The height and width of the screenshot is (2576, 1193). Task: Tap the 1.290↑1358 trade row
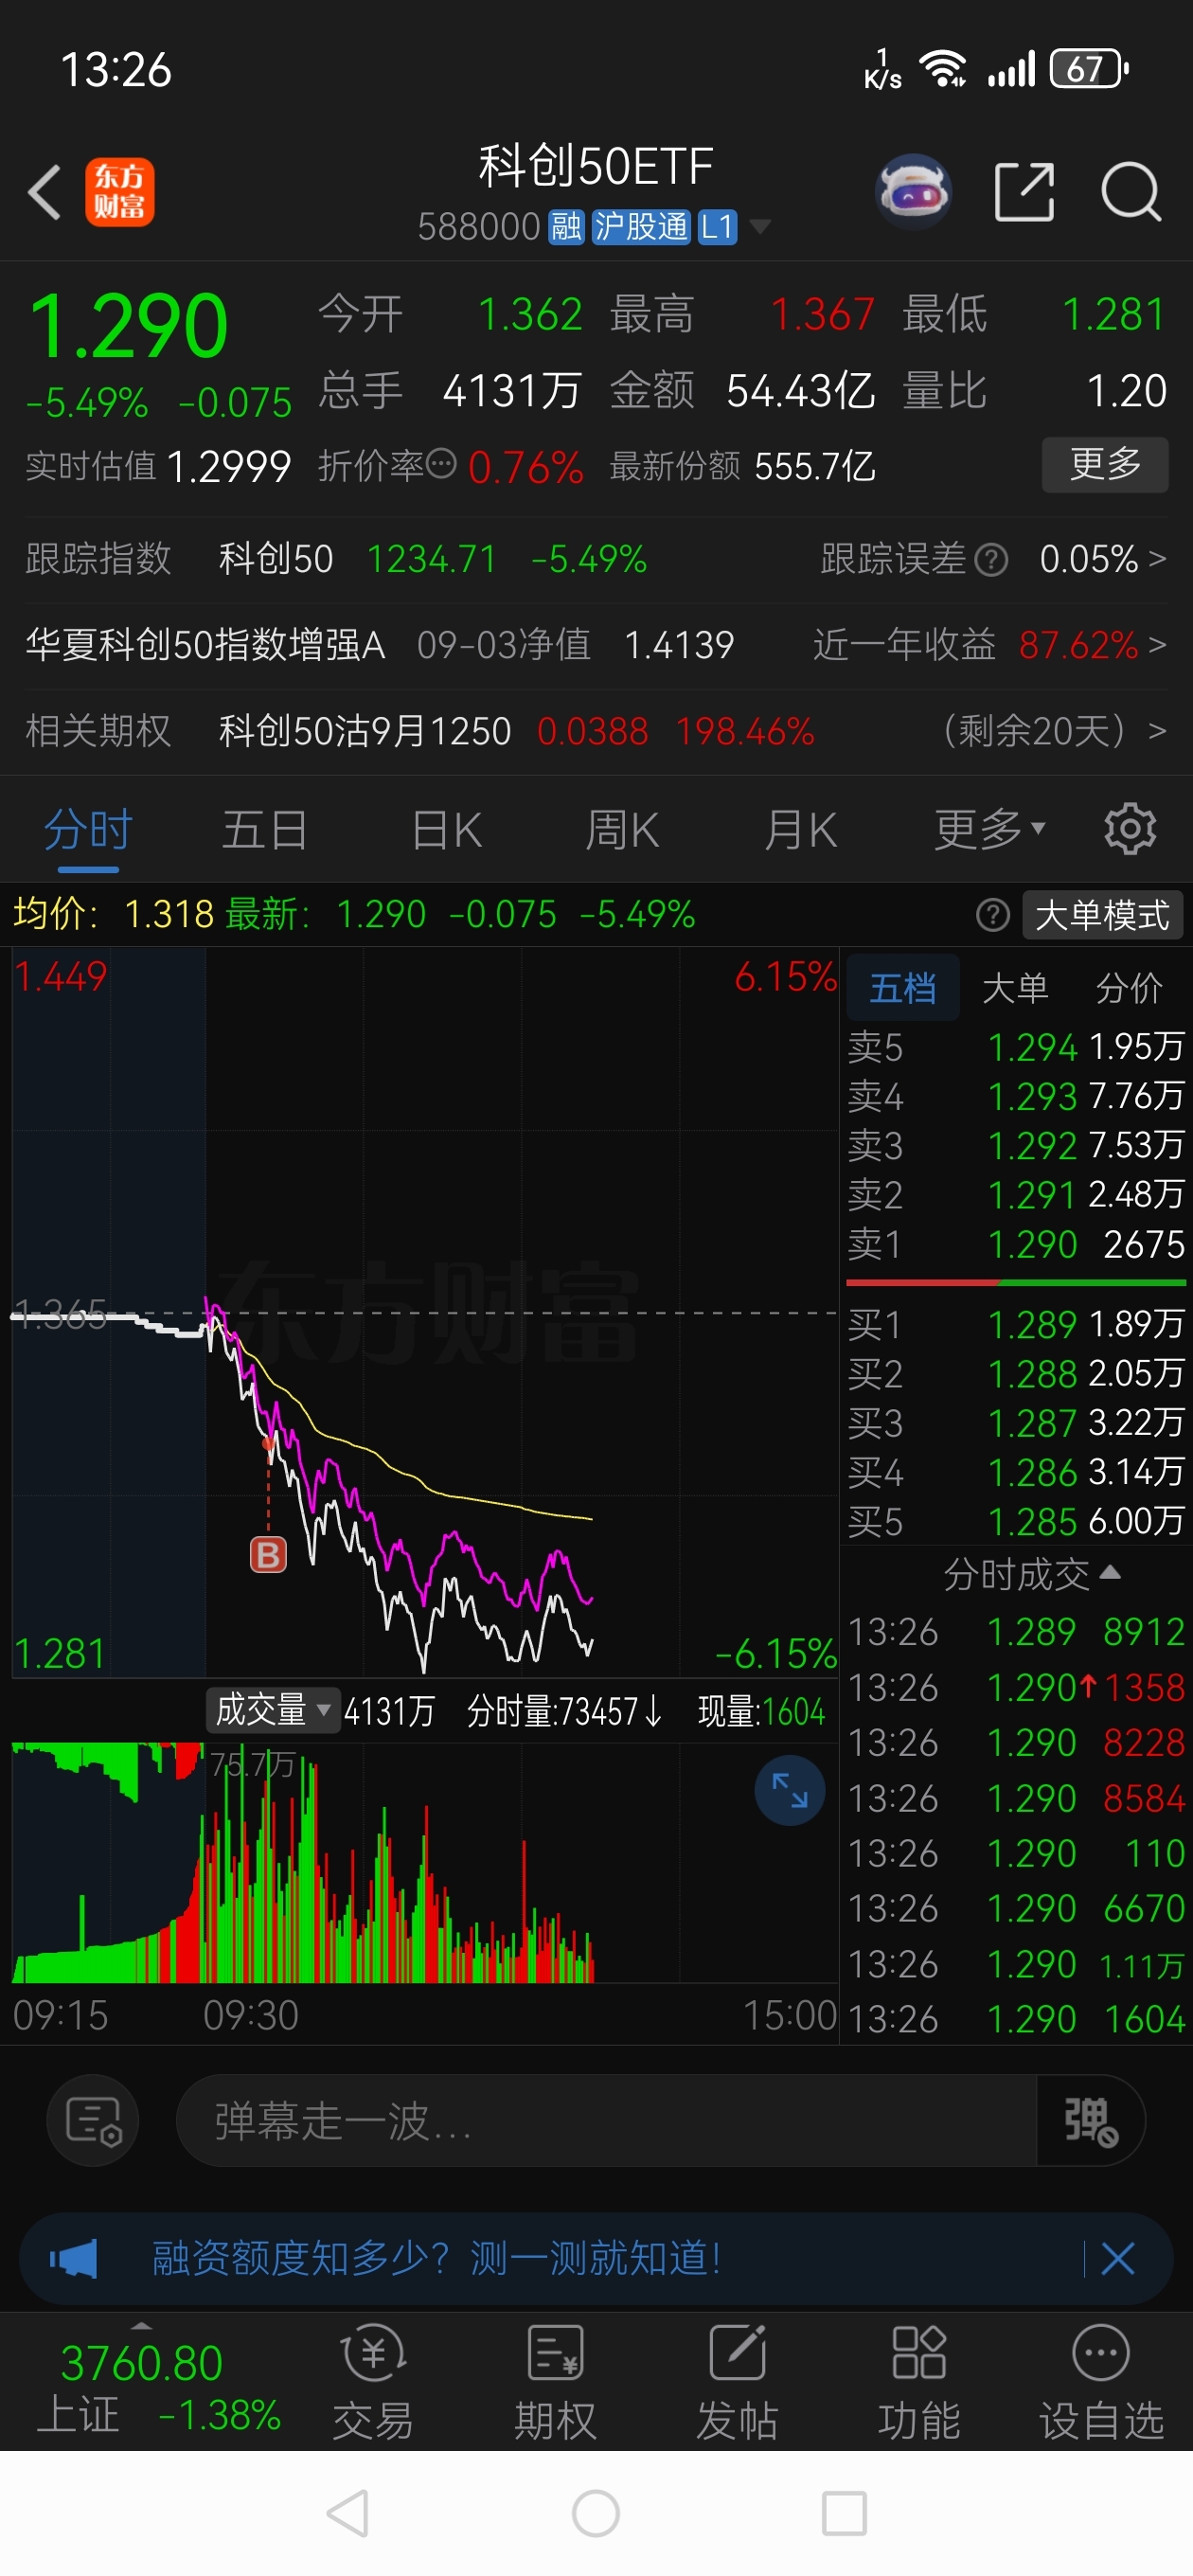pos(1015,1688)
